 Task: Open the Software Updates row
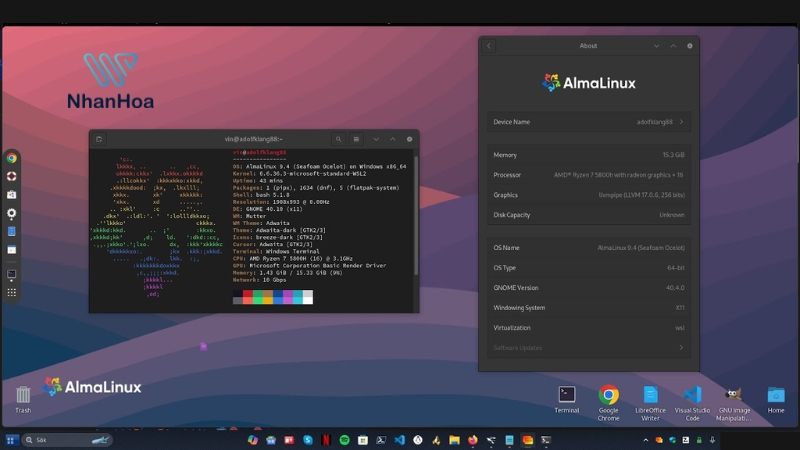589,348
